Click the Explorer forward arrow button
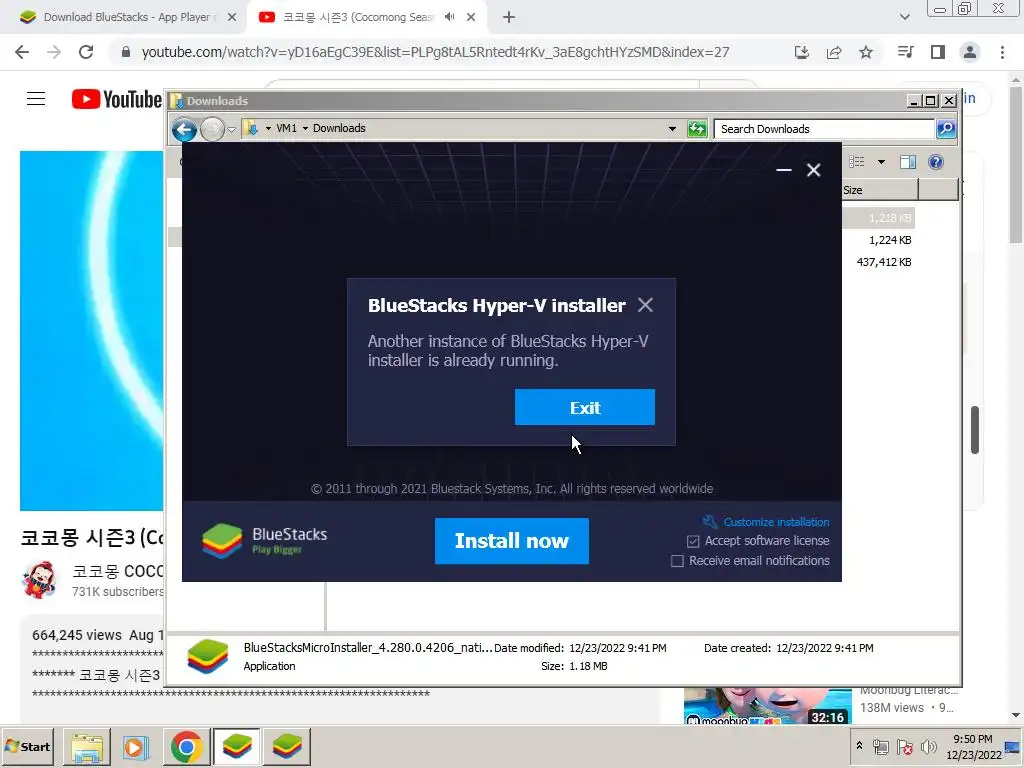The width and height of the screenshot is (1024, 768). [212, 129]
